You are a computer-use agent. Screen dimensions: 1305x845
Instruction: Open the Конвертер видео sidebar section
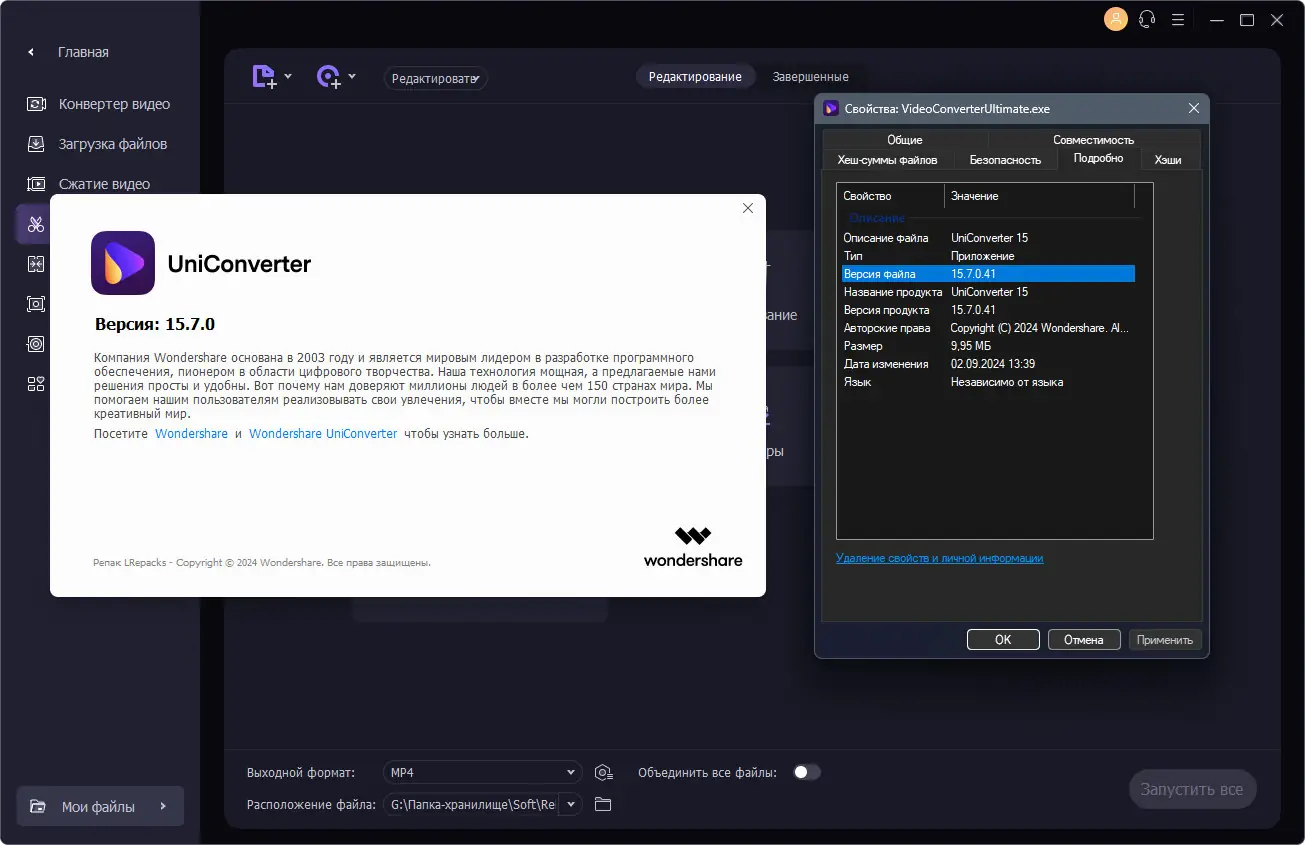point(100,104)
